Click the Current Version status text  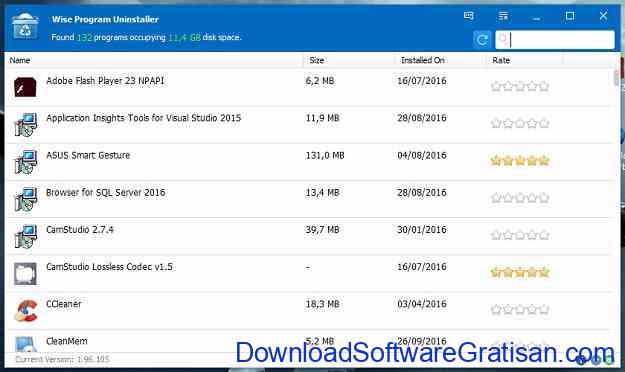(x=62, y=359)
